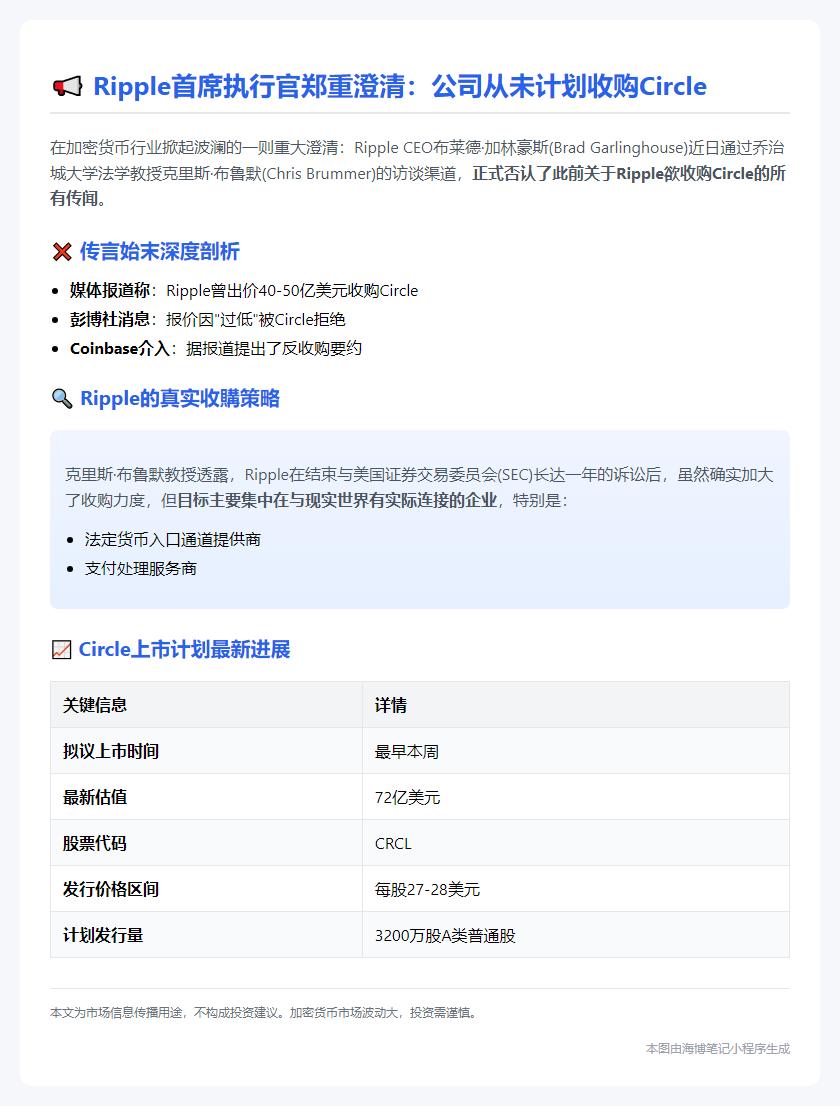The width and height of the screenshot is (840, 1106).
Task: Click the bullet 彭博社消息 about rejected offer
Action: 207,320
